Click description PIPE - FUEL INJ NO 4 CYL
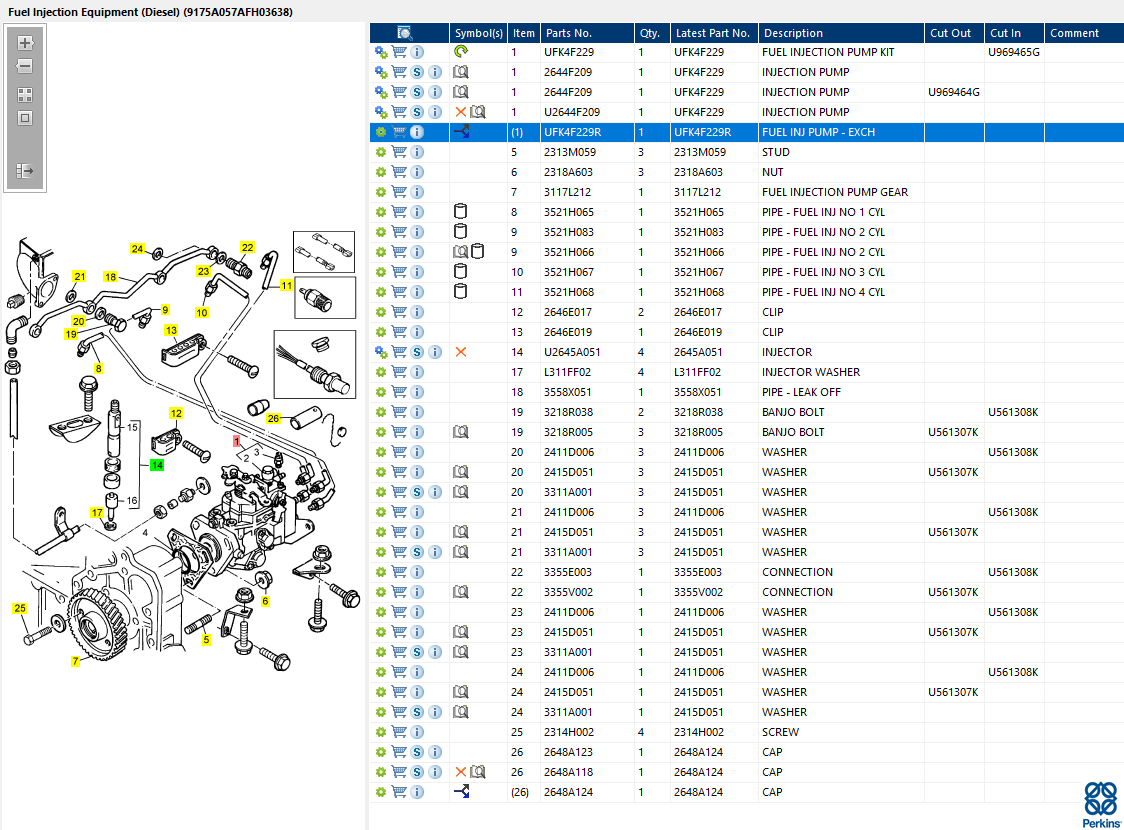The width and height of the screenshot is (1124, 830). (x=824, y=292)
